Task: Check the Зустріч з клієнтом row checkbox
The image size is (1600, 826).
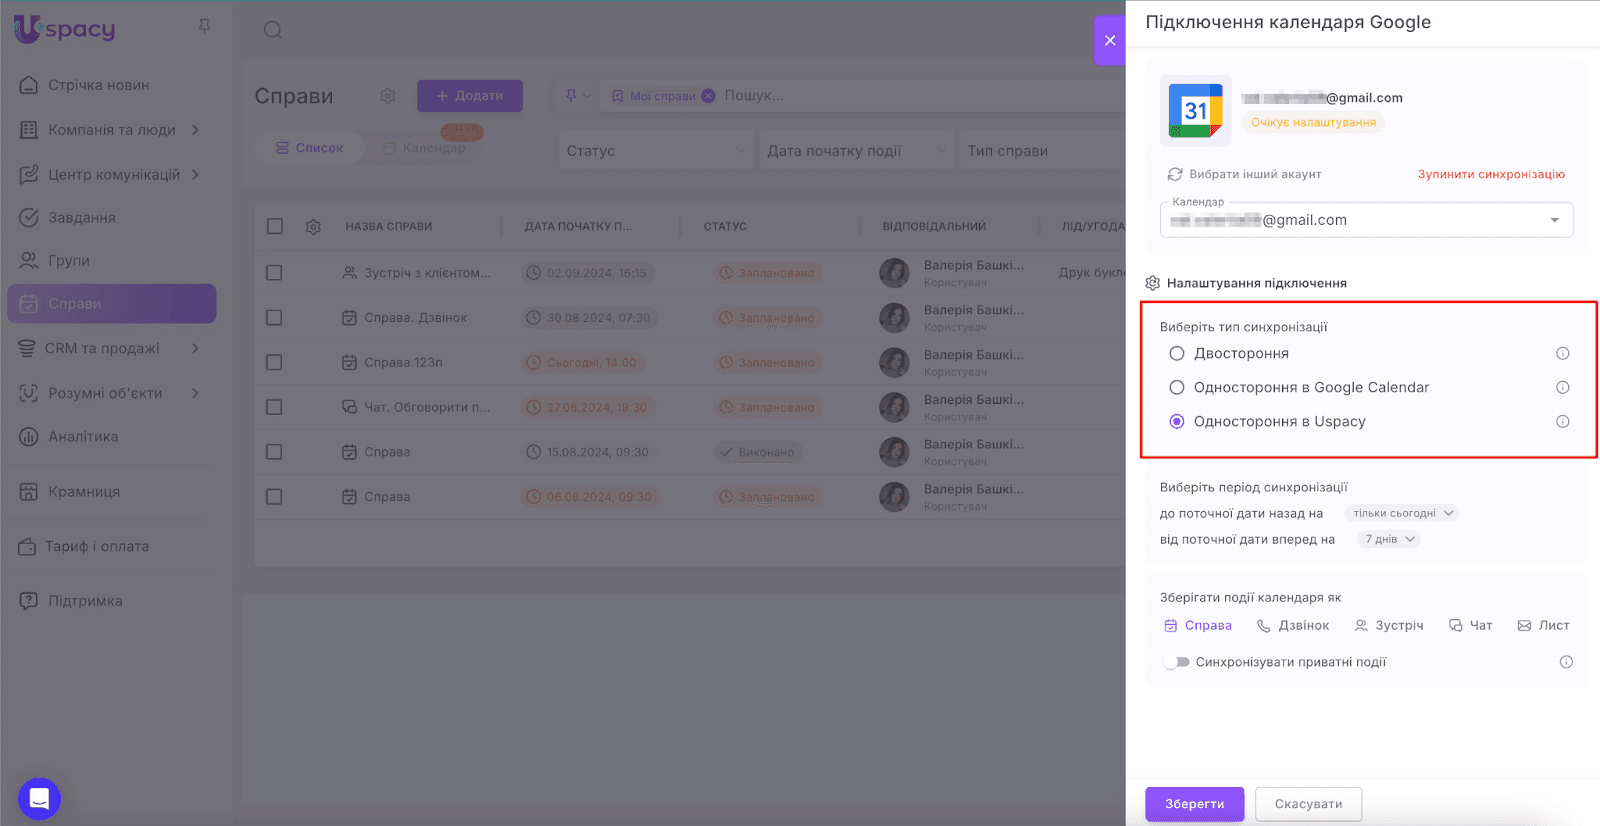Action: pyautogui.click(x=274, y=273)
